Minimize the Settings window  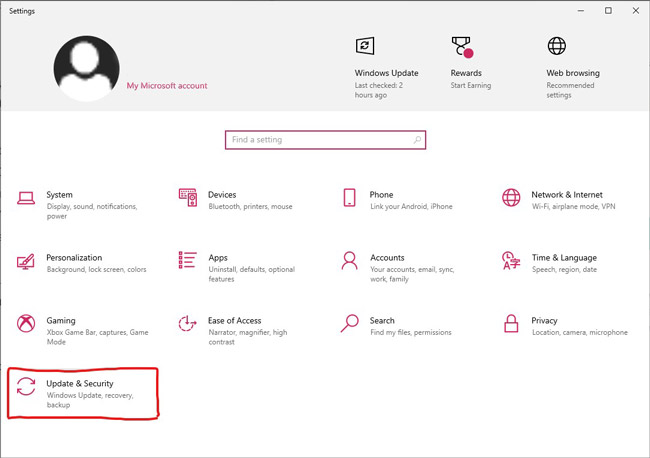pos(581,11)
